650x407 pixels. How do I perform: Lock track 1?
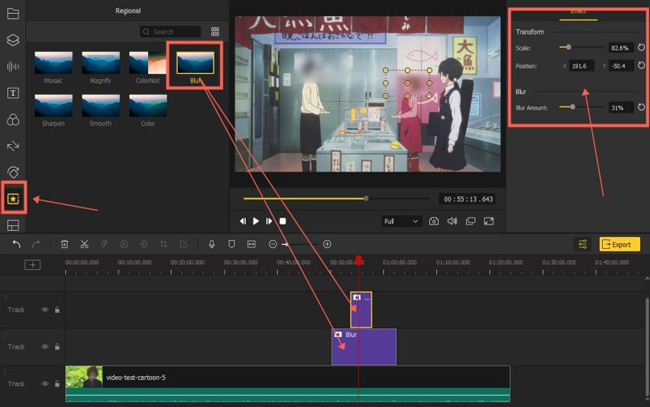tap(57, 384)
